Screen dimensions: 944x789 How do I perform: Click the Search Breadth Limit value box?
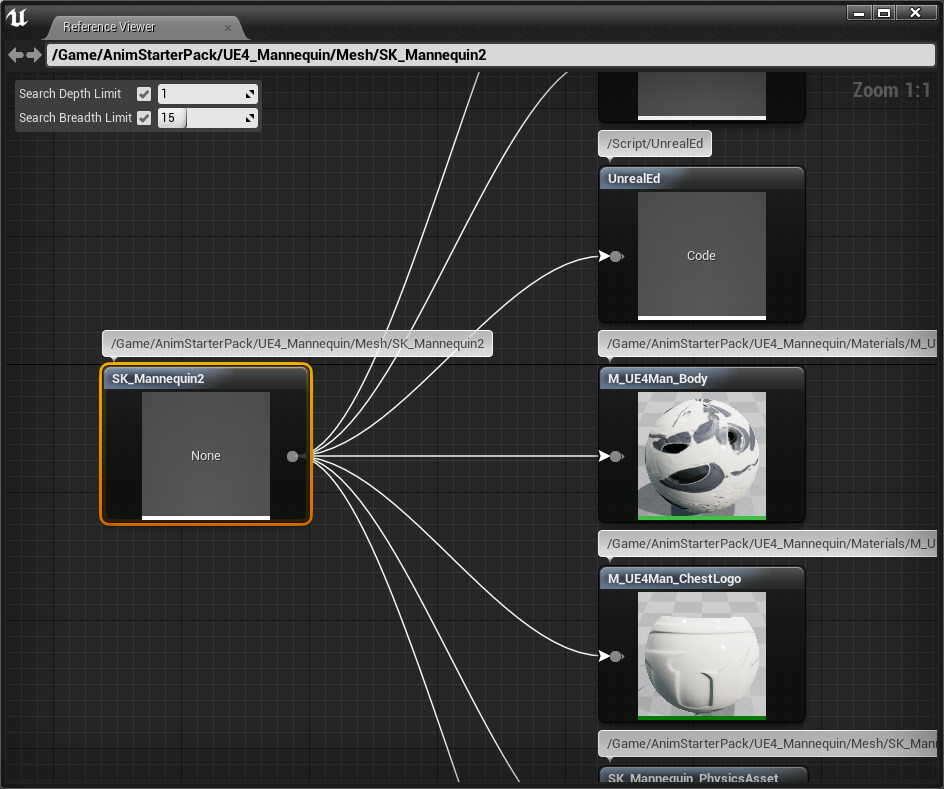click(208, 117)
